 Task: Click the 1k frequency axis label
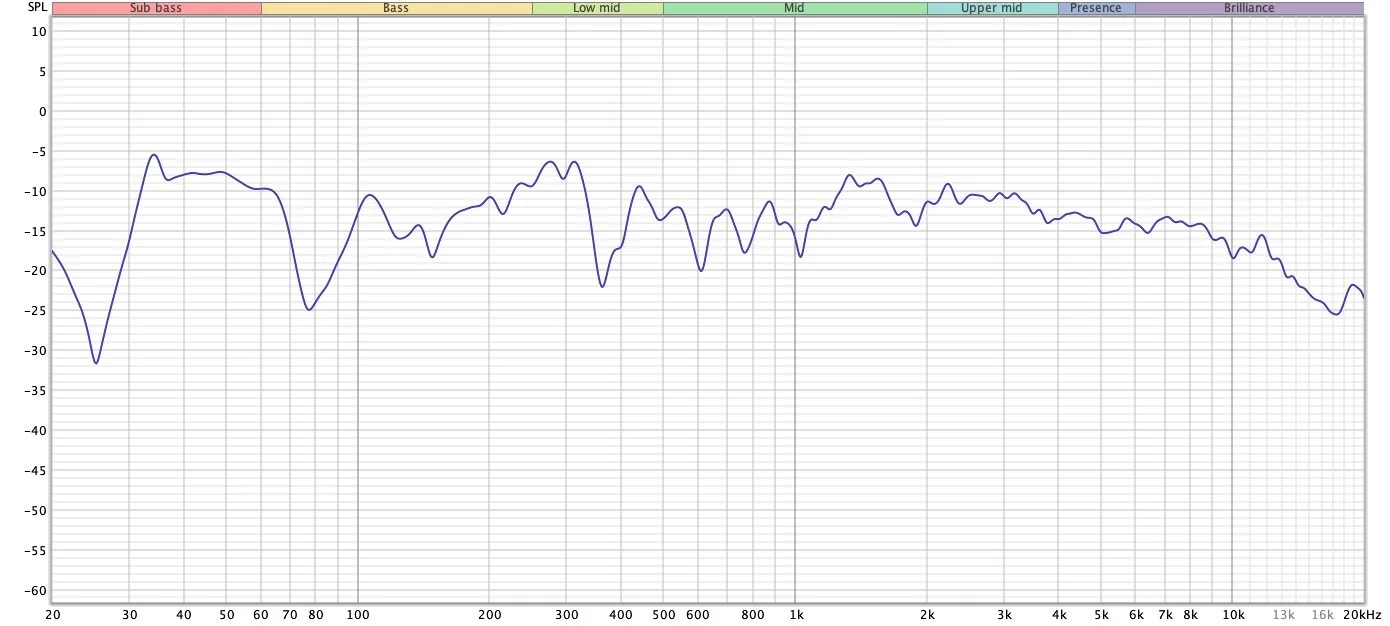click(x=795, y=614)
